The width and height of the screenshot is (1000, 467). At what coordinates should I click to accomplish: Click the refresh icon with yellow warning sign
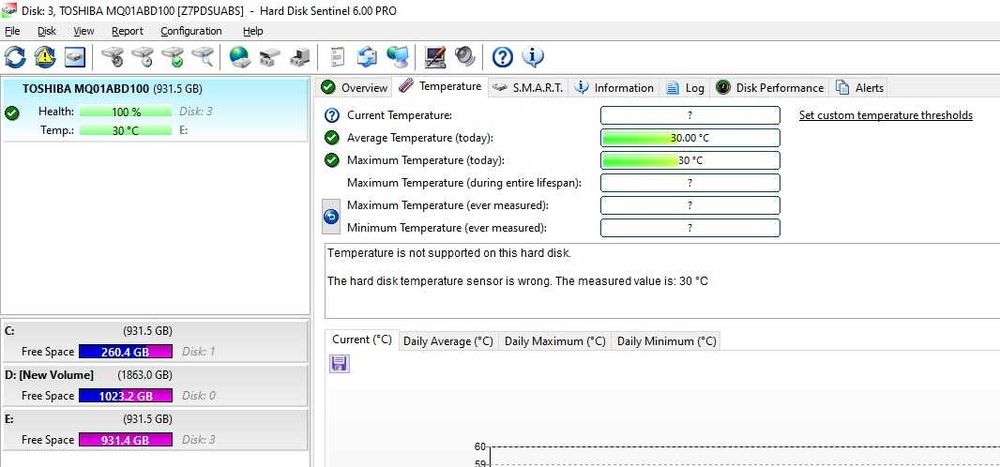coord(45,57)
